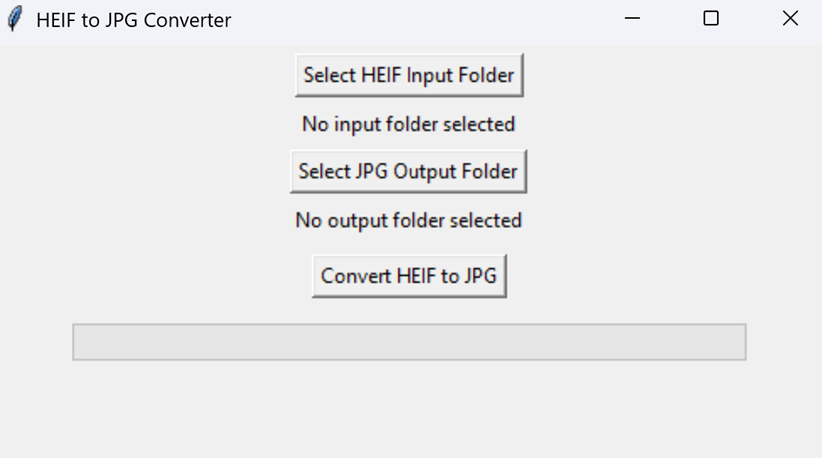Click the "HEIF to JPG Converter" window title text

click(x=133, y=19)
